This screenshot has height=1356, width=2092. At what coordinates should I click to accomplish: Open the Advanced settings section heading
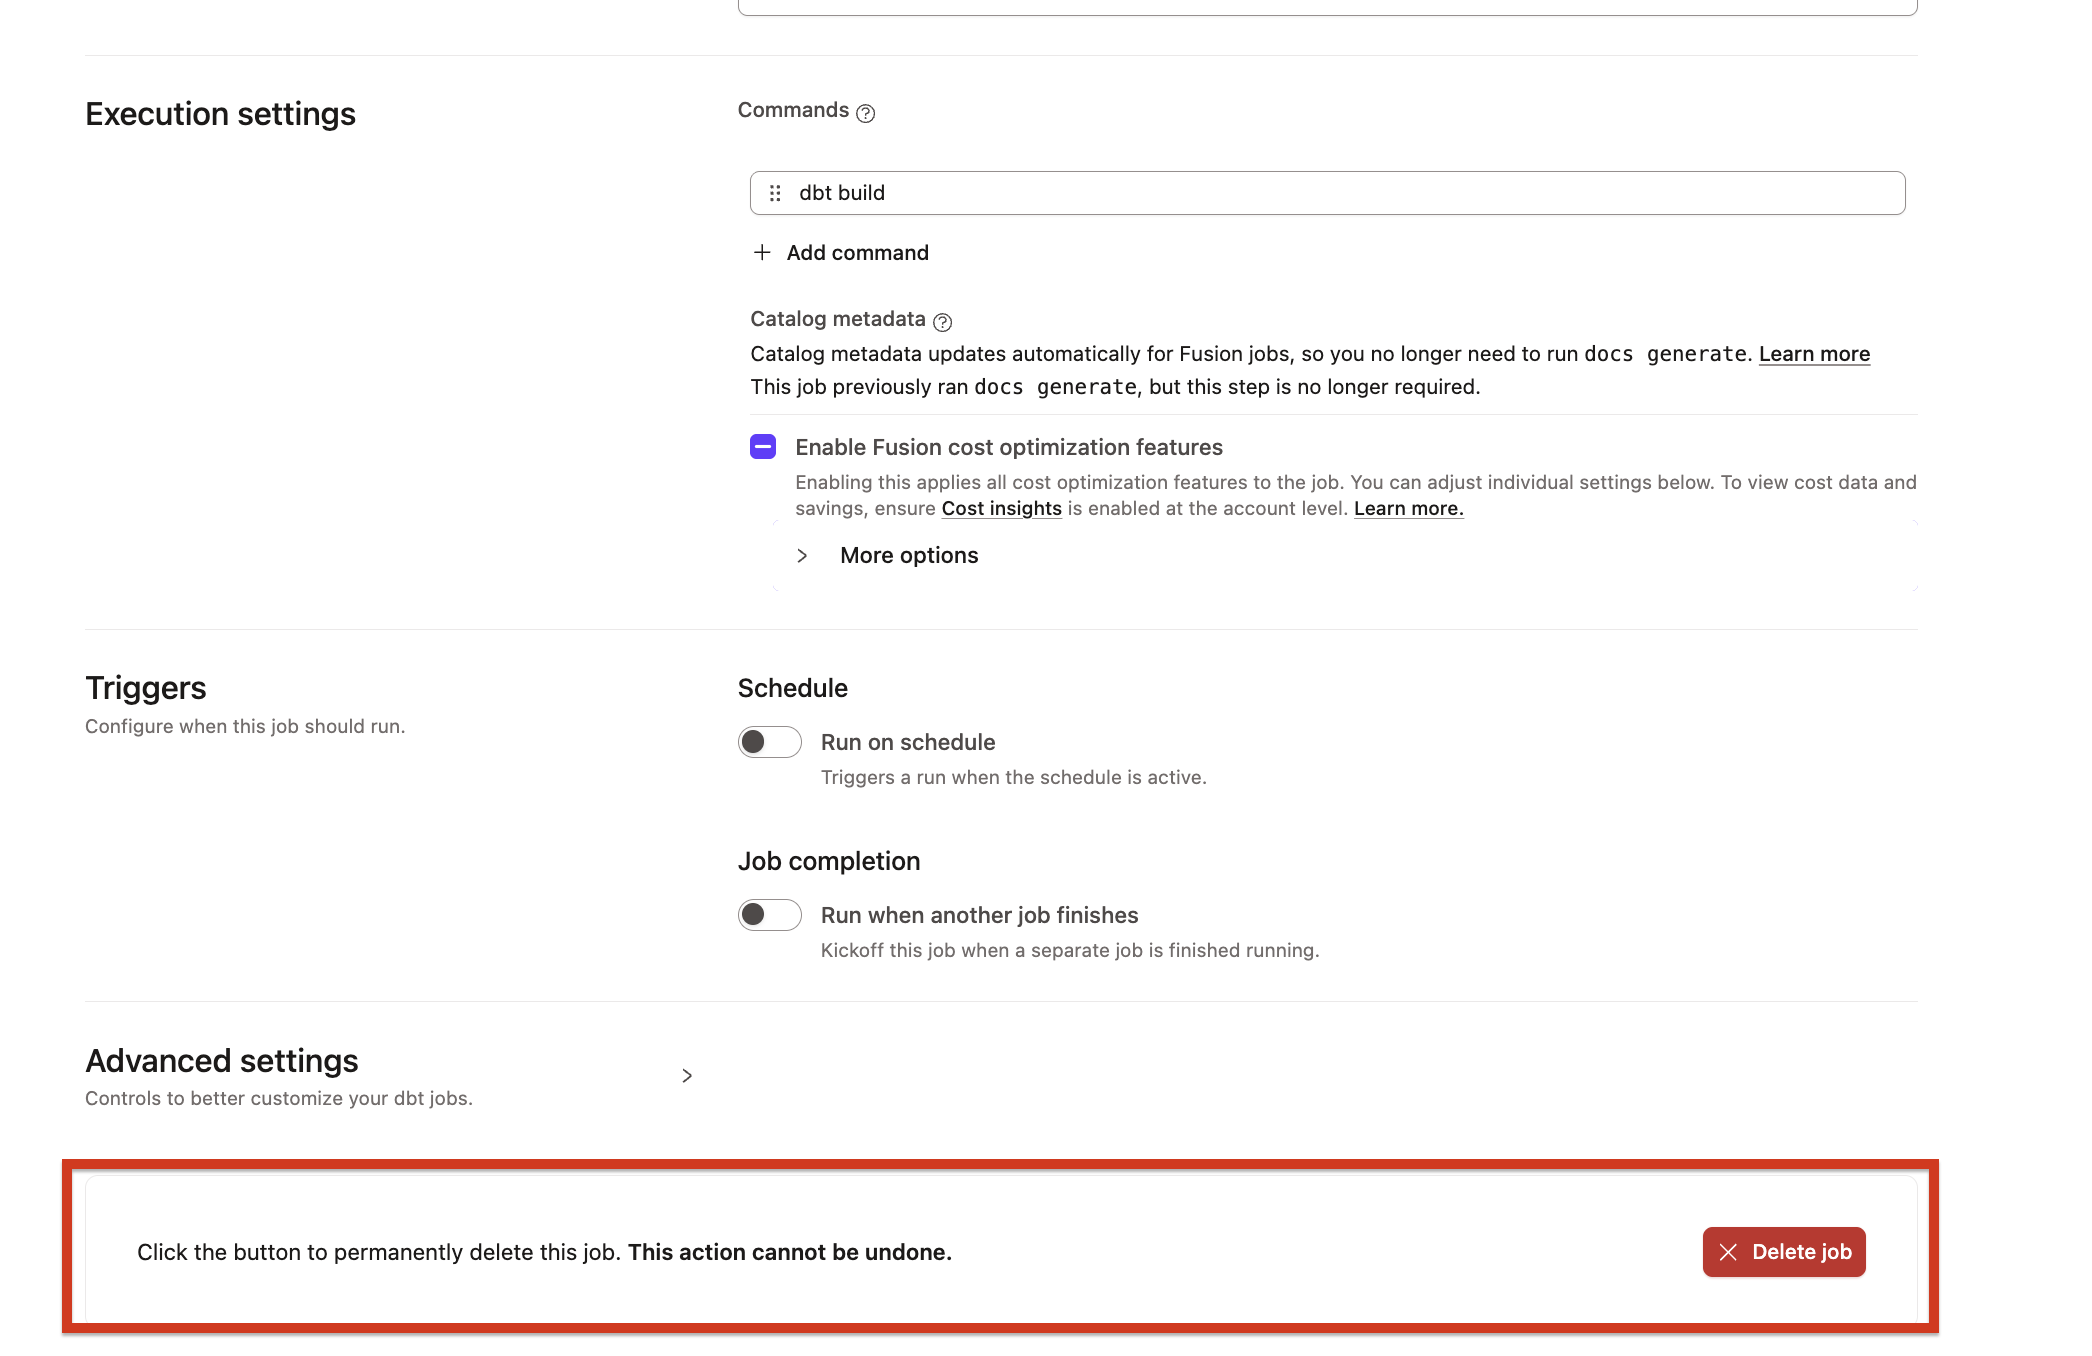222,1060
